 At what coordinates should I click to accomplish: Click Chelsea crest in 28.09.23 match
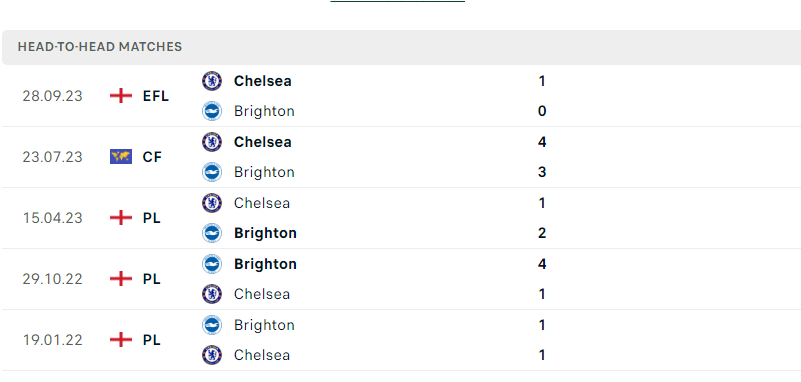[211, 81]
